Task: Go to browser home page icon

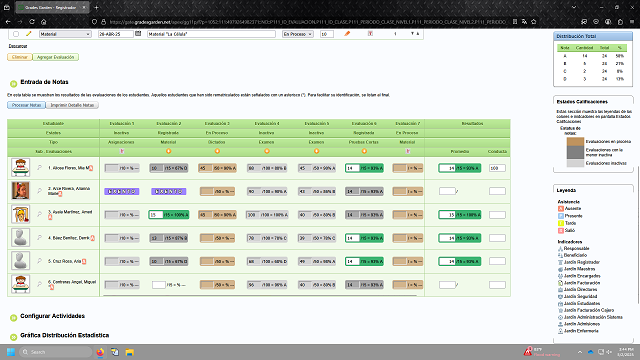Action: (x=44, y=22)
